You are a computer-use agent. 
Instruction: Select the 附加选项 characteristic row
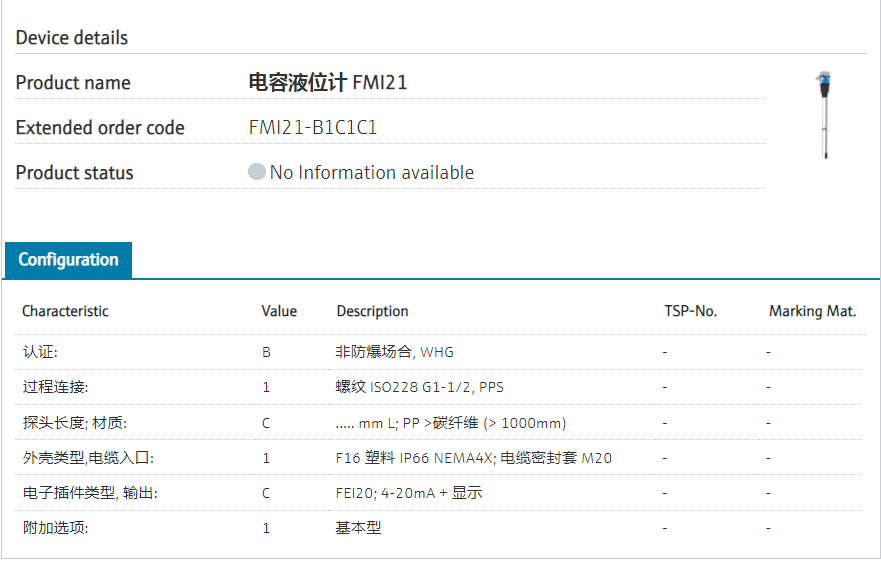click(55, 528)
